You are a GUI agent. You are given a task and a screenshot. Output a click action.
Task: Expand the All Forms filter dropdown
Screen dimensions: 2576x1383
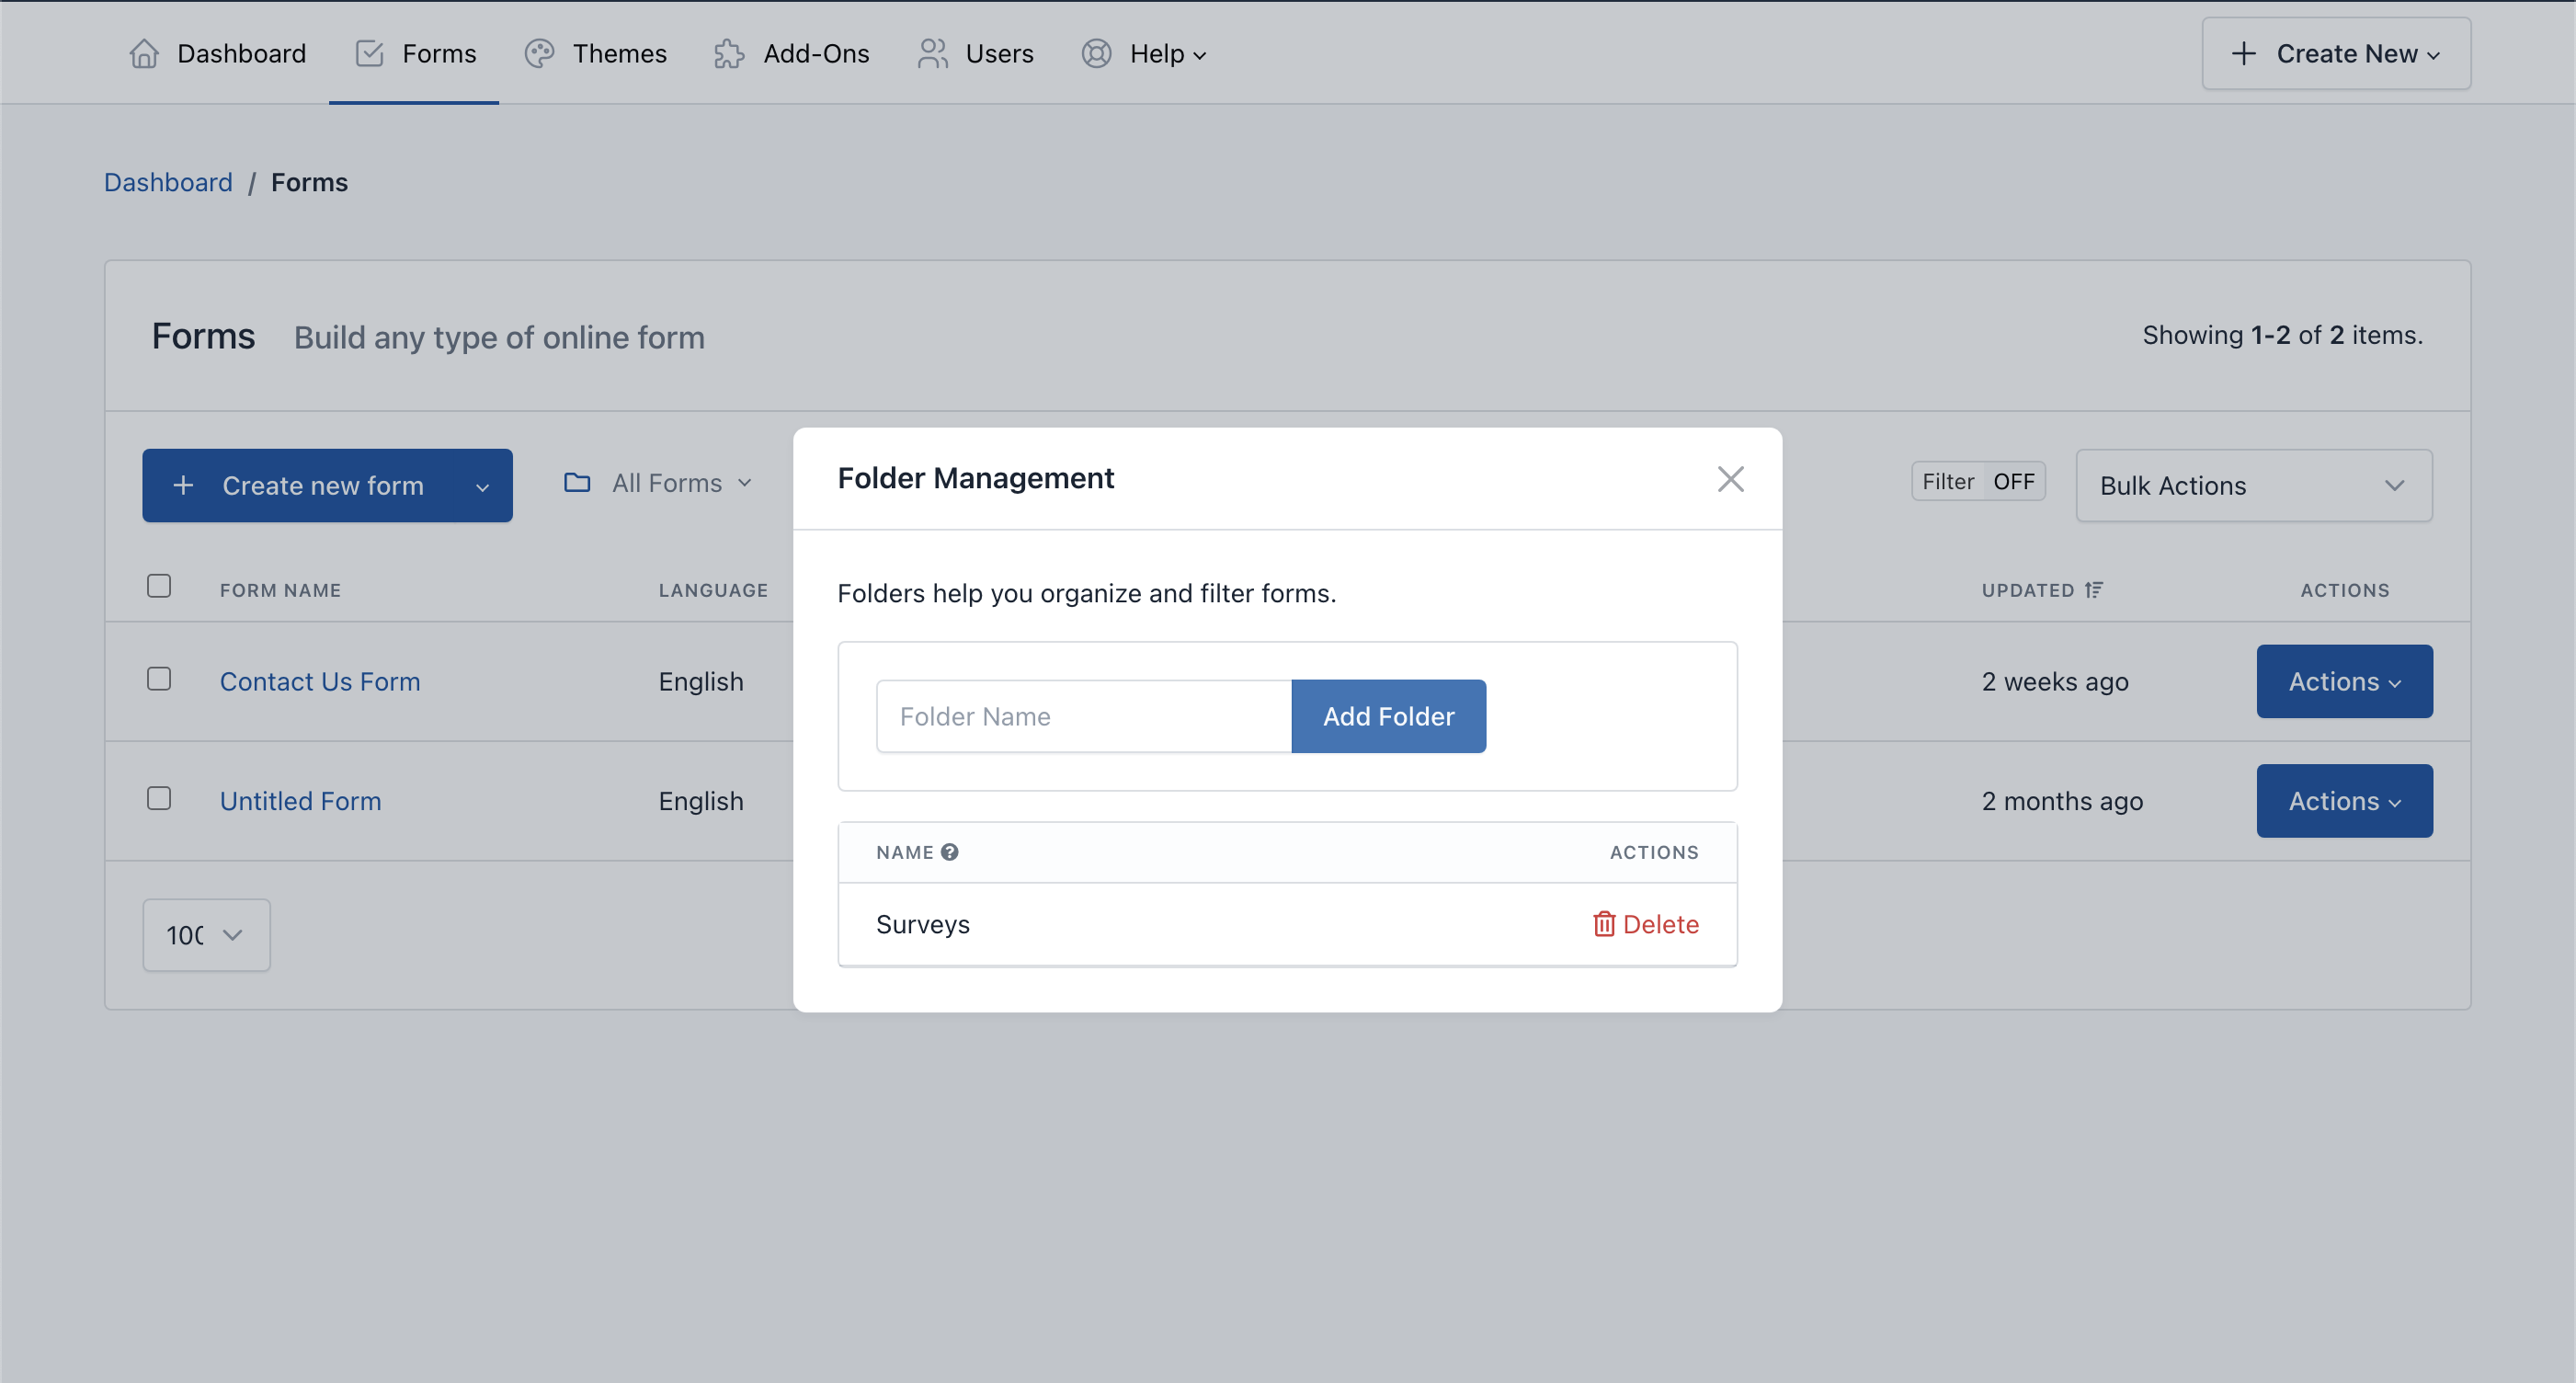pos(665,484)
